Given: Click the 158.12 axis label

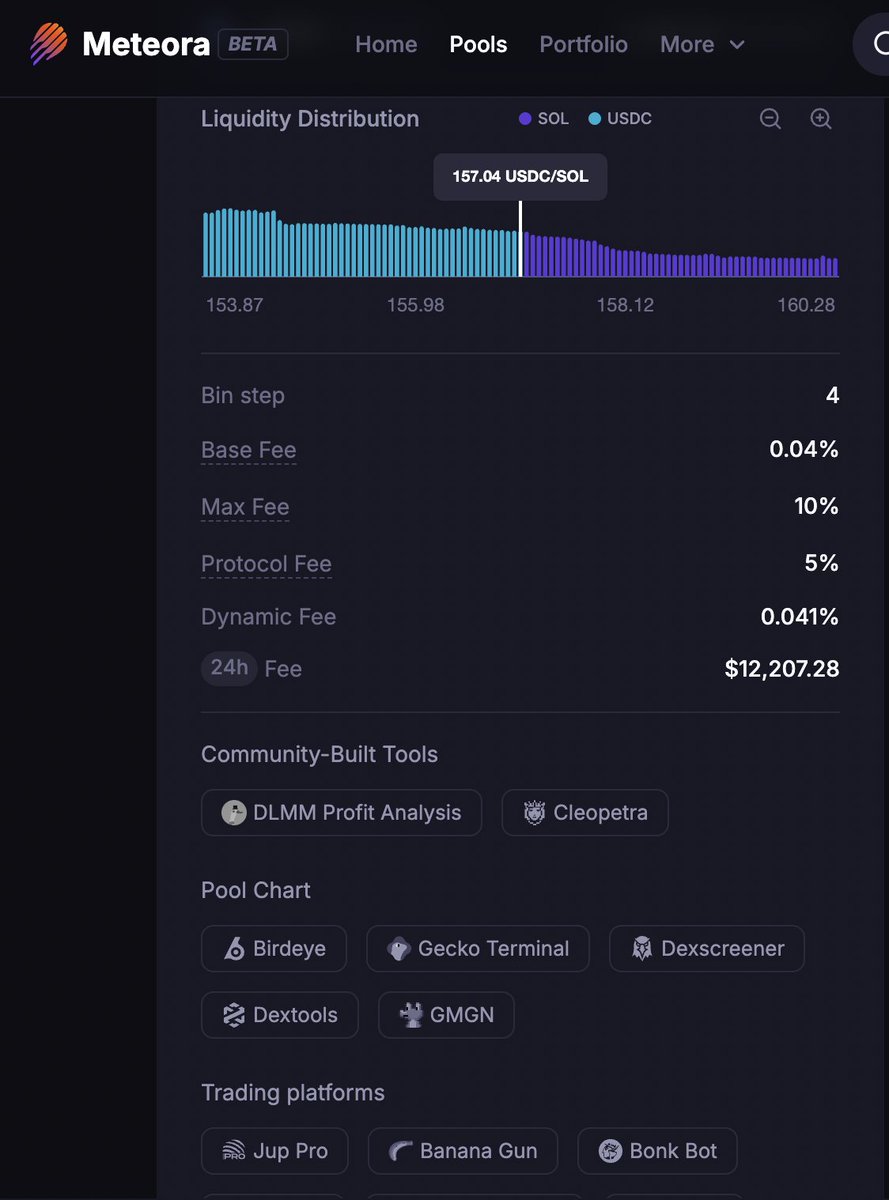Looking at the screenshot, I should pos(626,305).
